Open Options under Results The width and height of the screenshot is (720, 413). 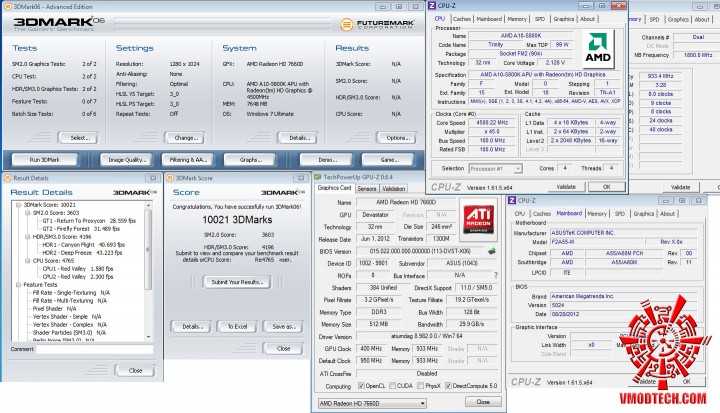click(x=398, y=137)
